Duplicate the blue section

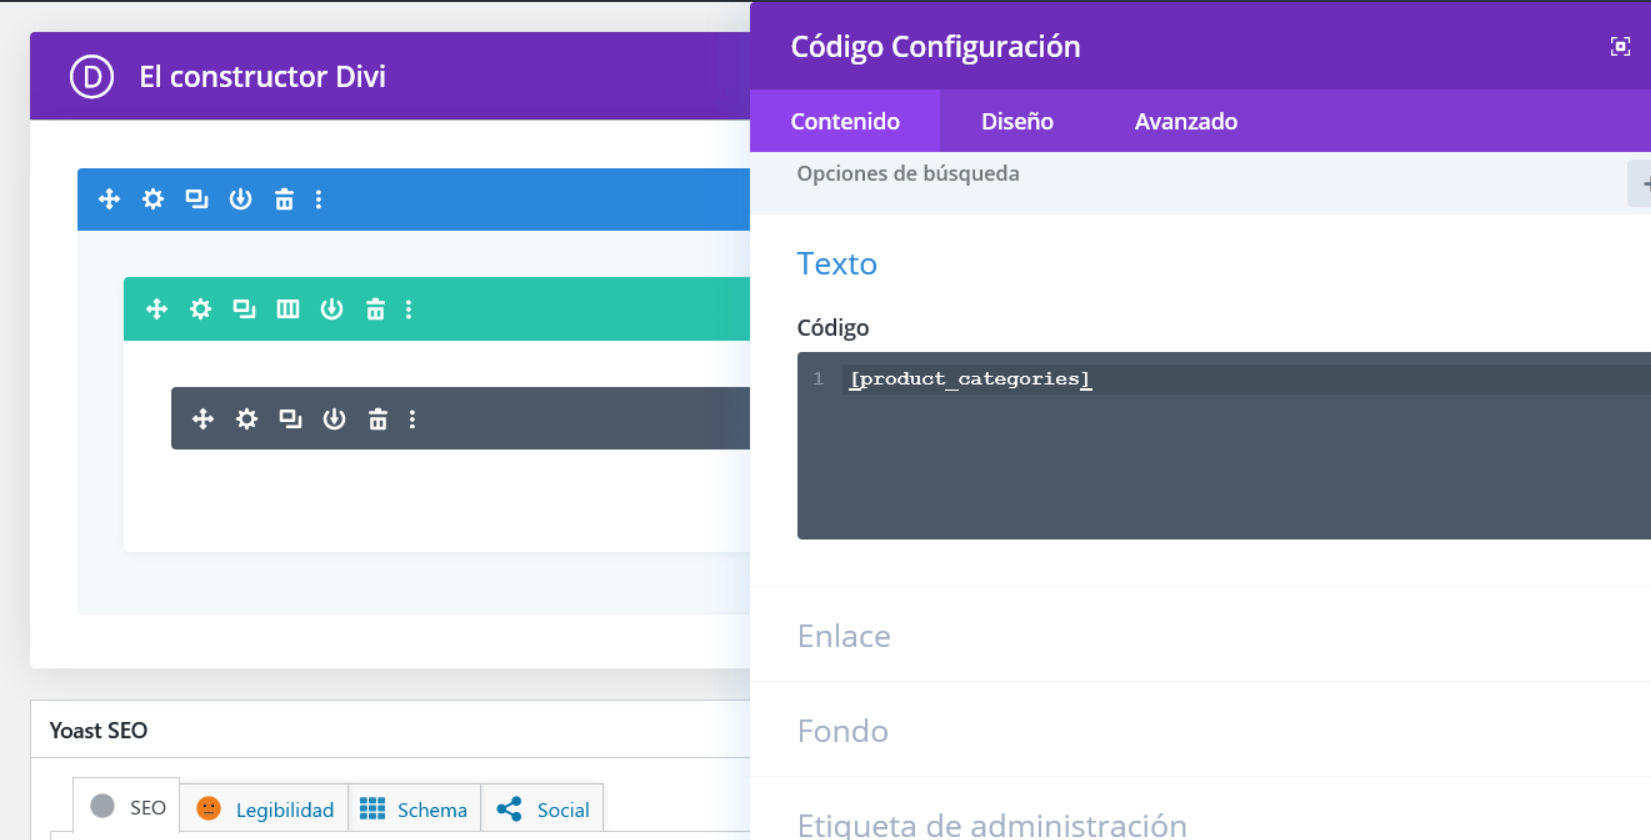click(x=197, y=199)
